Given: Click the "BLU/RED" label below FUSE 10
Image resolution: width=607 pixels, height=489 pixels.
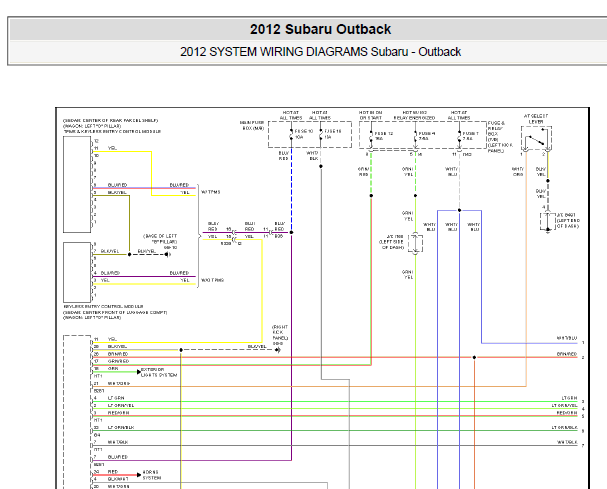Looking at the screenshot, I should [x=283, y=156].
